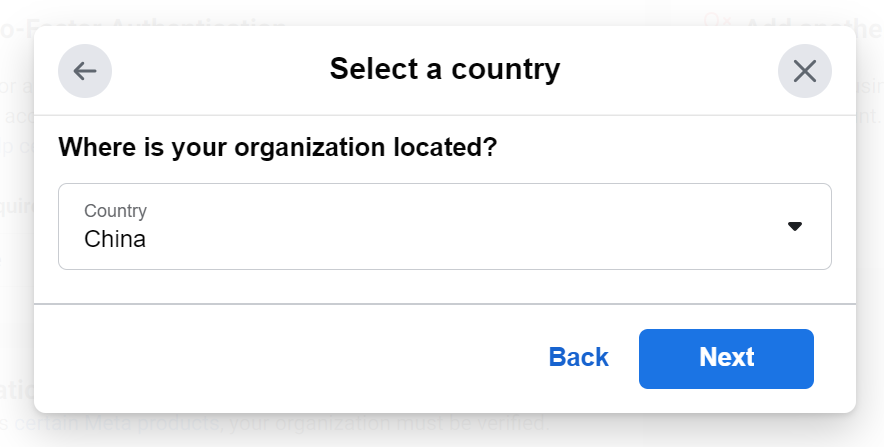Go to previous step using header arrow
The image size is (884, 447).
pyautogui.click(x=85, y=71)
